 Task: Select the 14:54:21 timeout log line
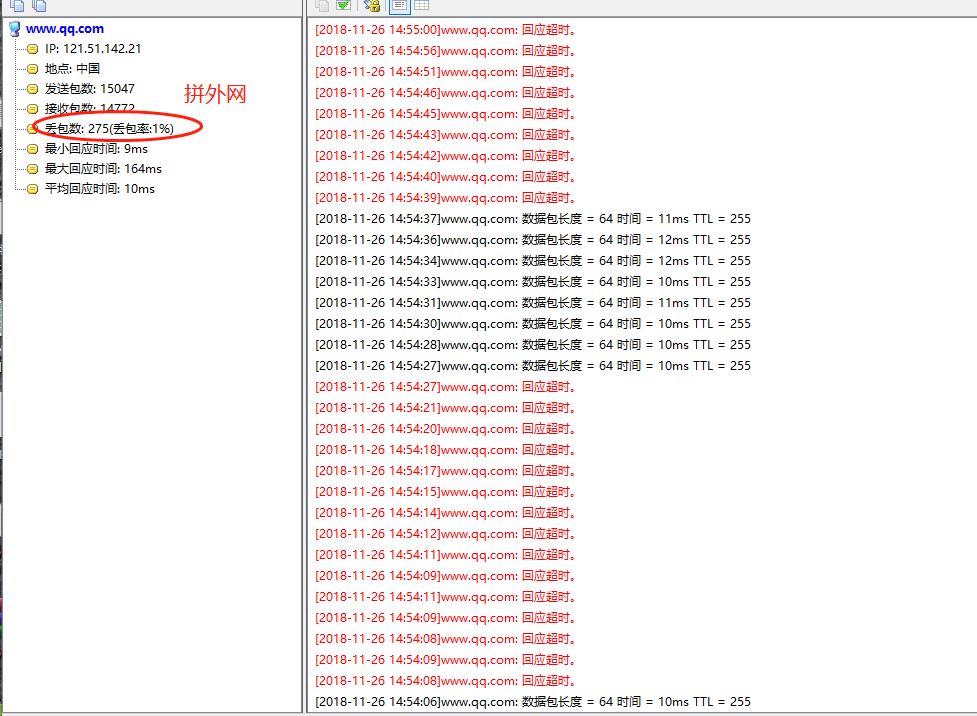point(445,408)
